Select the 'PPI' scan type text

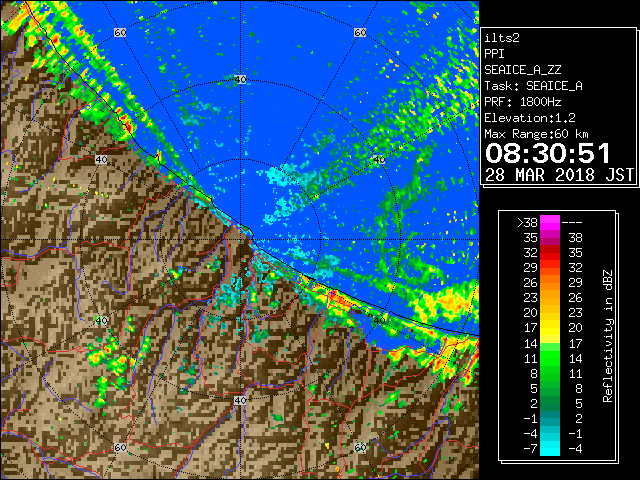(x=494, y=54)
